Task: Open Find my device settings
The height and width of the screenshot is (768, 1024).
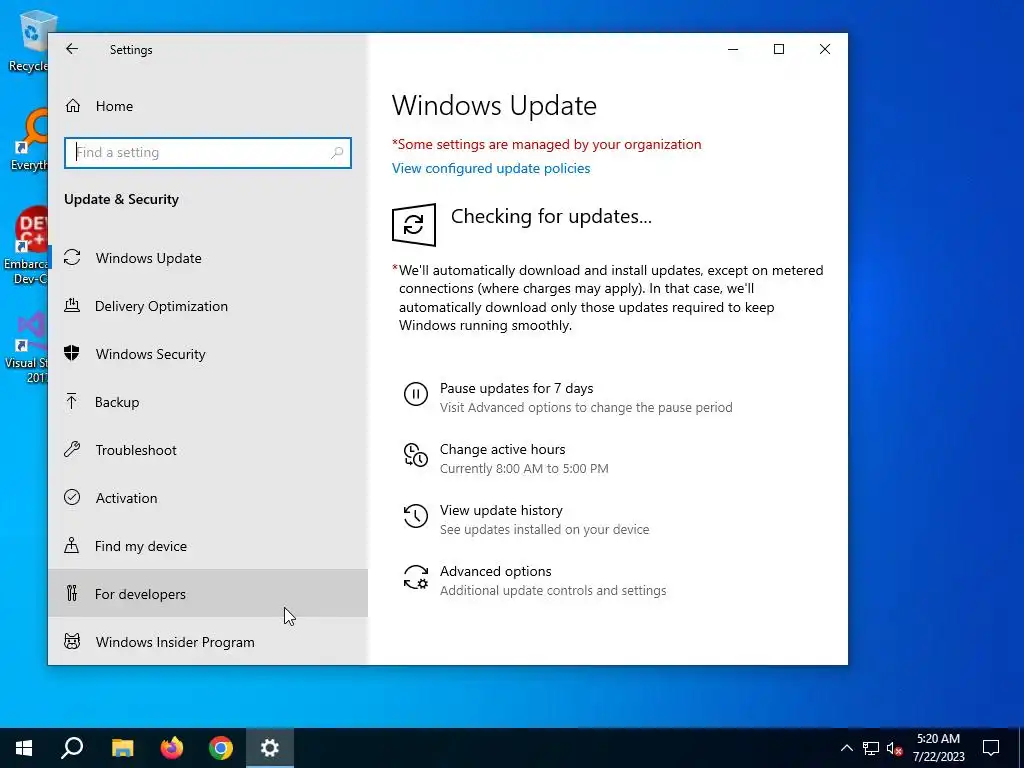Action: pos(208,546)
